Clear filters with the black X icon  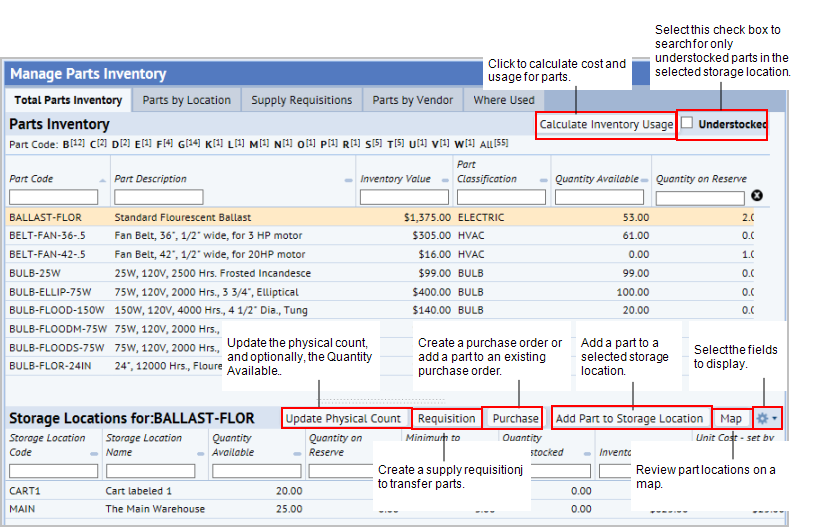[757, 195]
